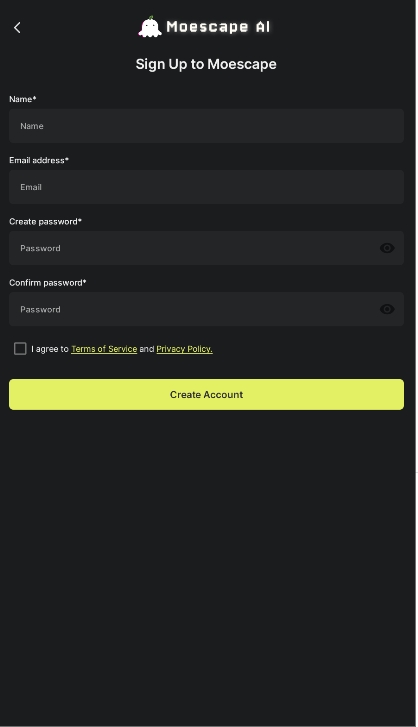Viewport: 418px width, 727px height.
Task: Click the Moescape ghost logo icon
Action: [x=150, y=27]
